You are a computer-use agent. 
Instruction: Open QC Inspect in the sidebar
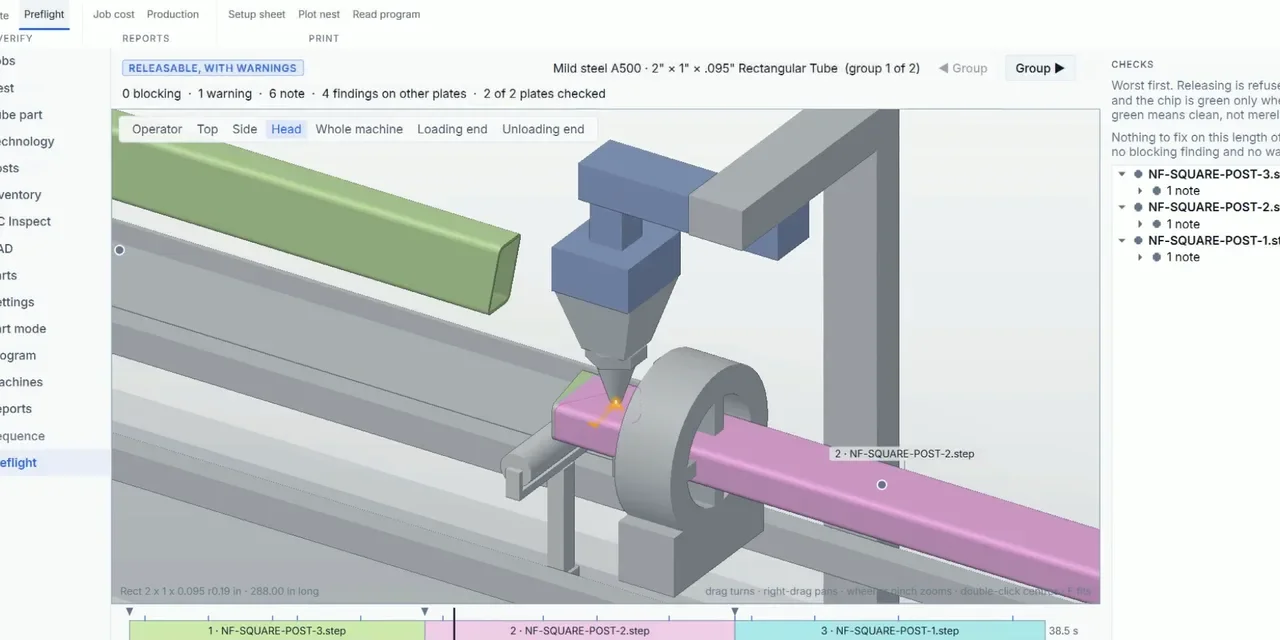(x=25, y=222)
